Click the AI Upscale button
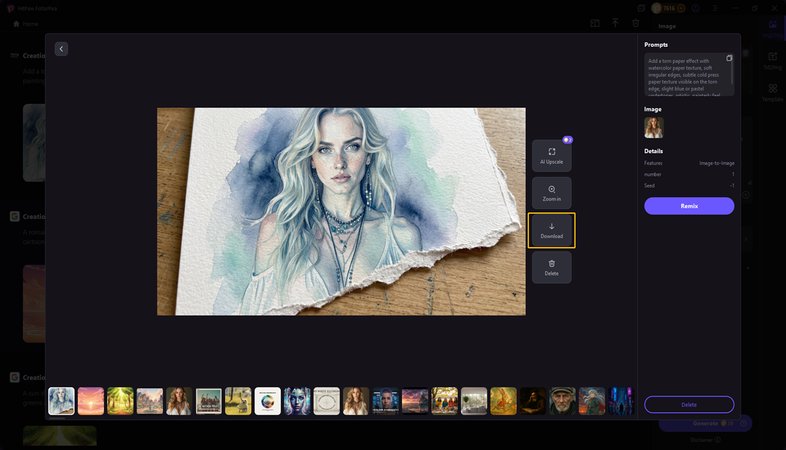 tap(551, 155)
